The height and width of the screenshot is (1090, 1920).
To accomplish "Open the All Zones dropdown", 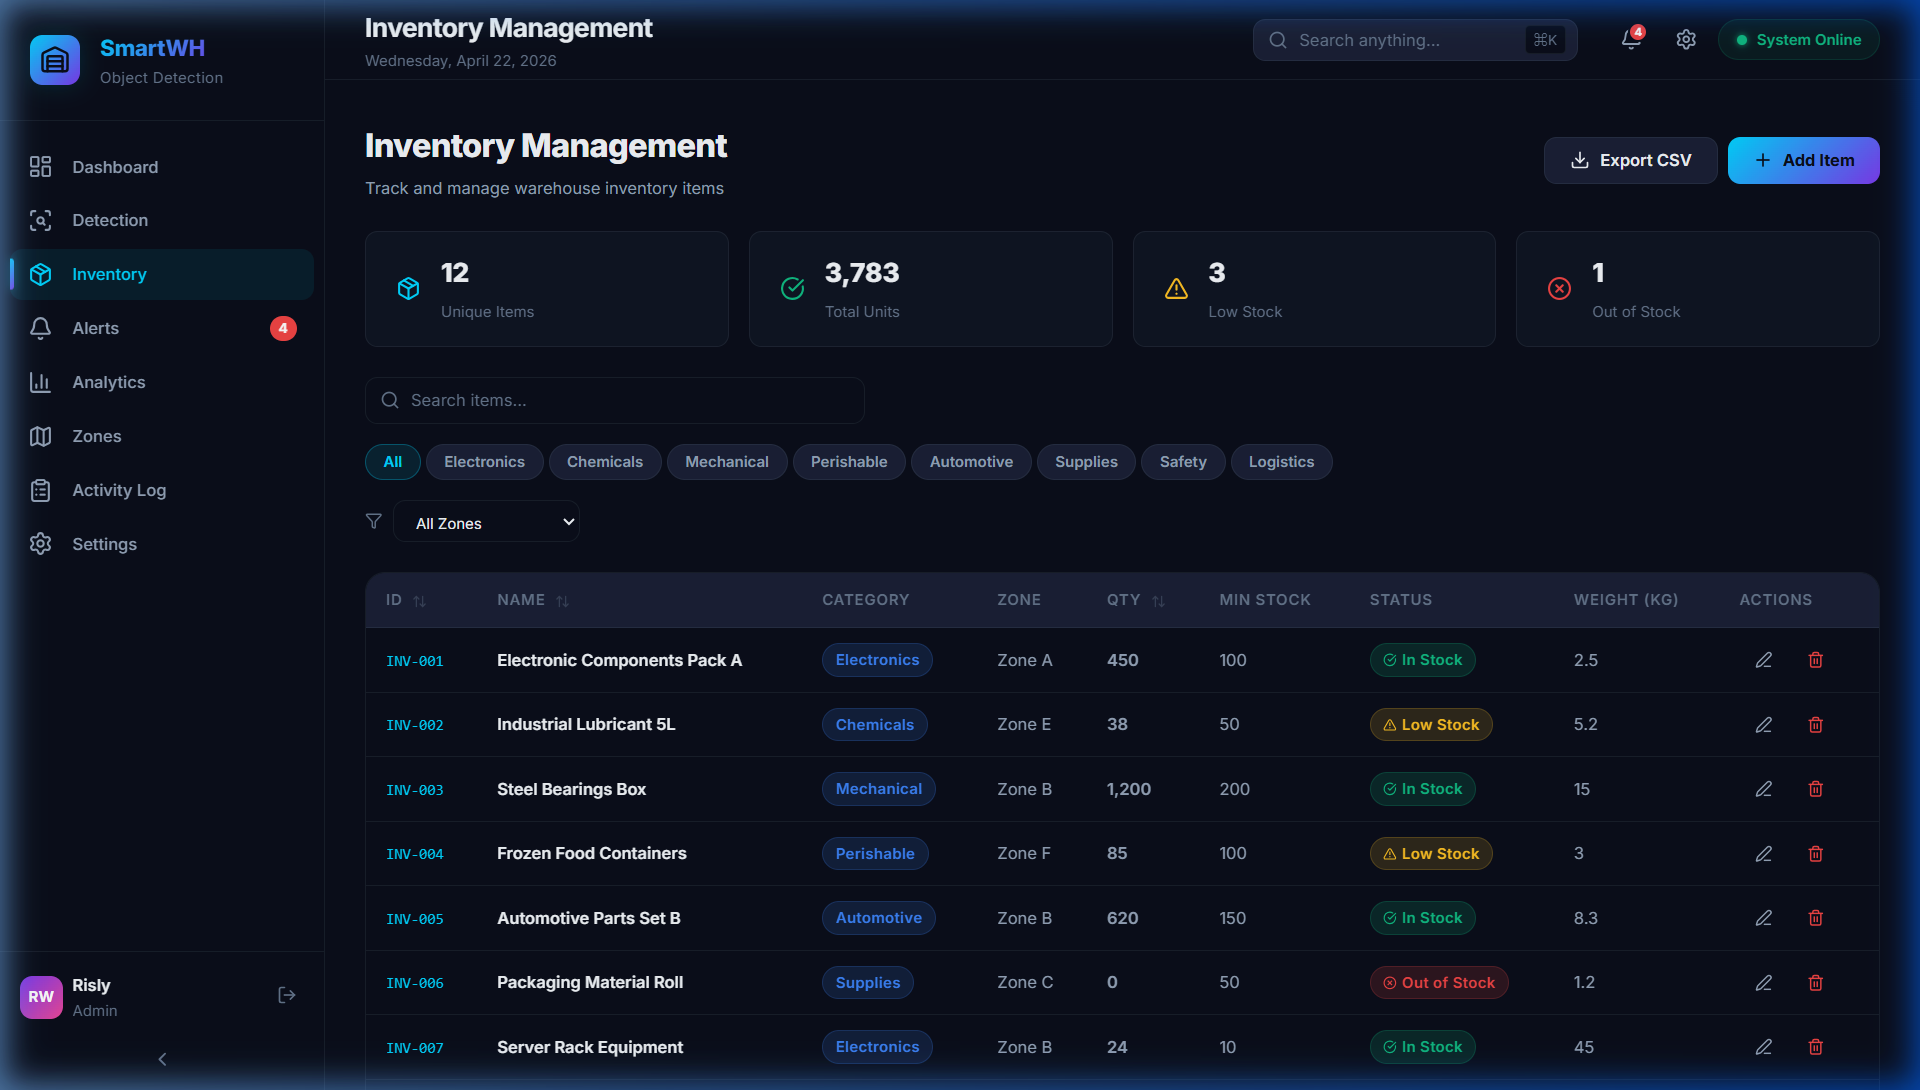I will [487, 522].
